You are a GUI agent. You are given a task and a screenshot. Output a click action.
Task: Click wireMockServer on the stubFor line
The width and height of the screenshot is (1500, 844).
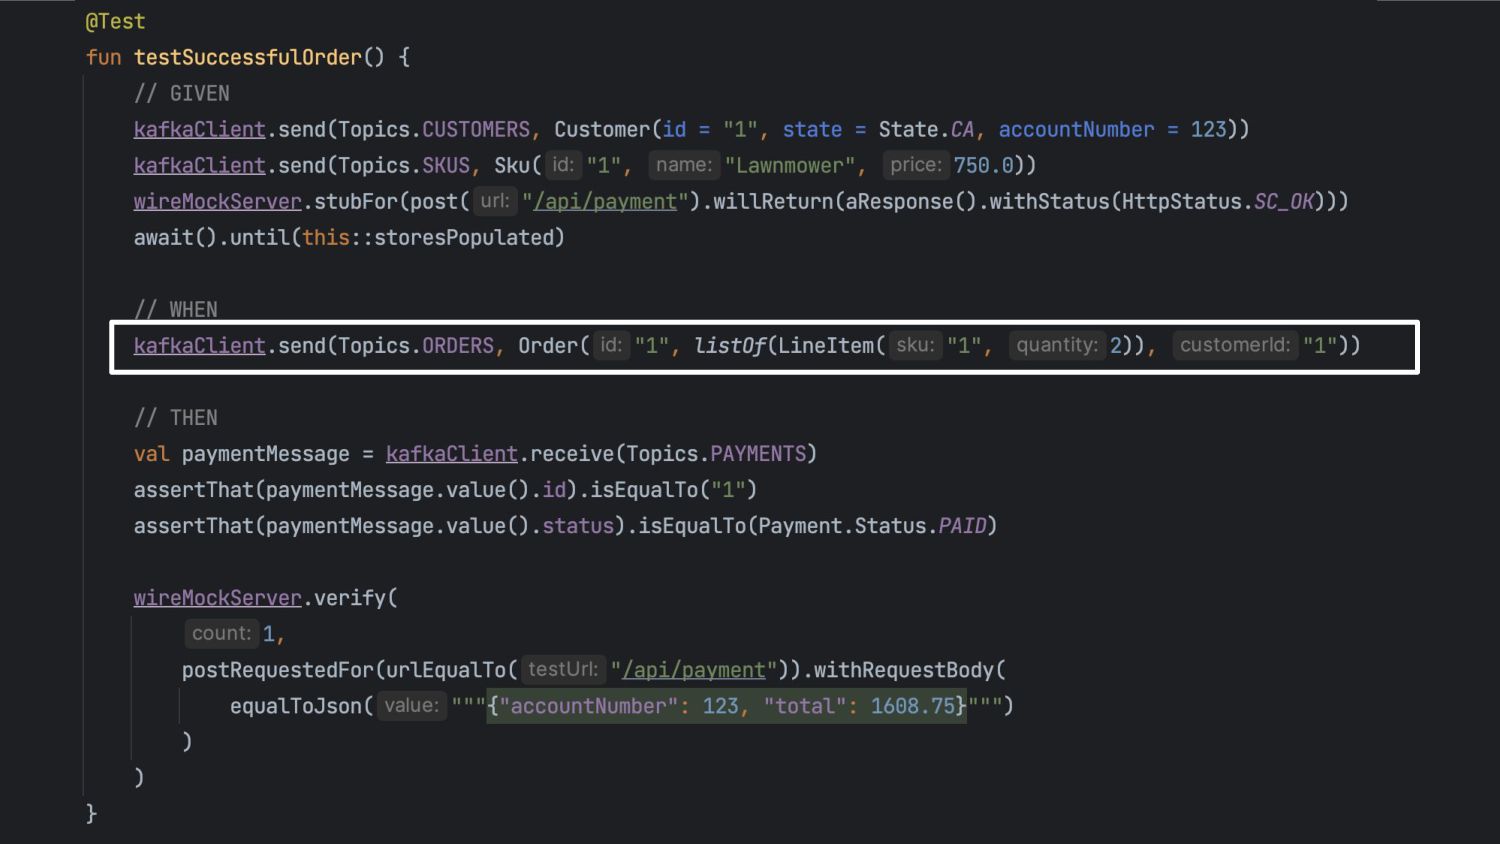(217, 201)
